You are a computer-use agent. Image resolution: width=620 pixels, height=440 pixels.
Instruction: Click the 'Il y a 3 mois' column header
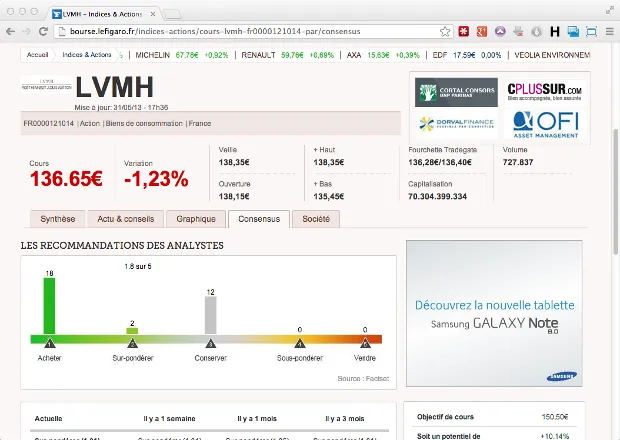coord(345,419)
